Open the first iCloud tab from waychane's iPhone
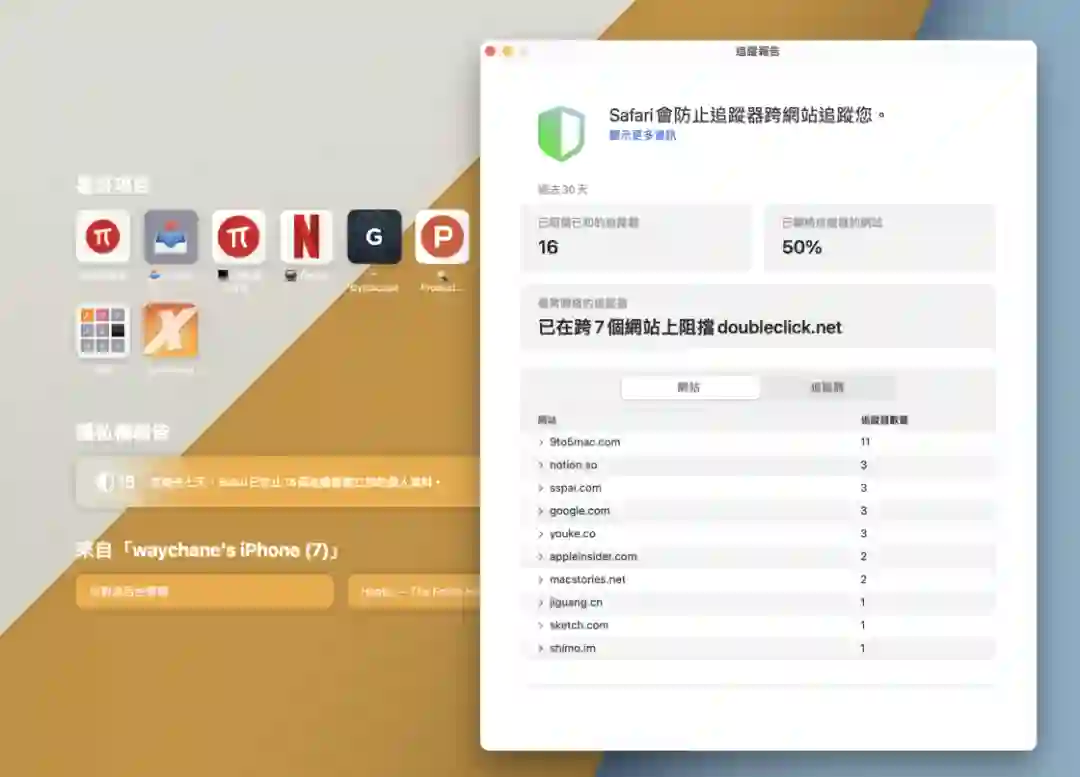The height and width of the screenshot is (777, 1080). [205, 592]
